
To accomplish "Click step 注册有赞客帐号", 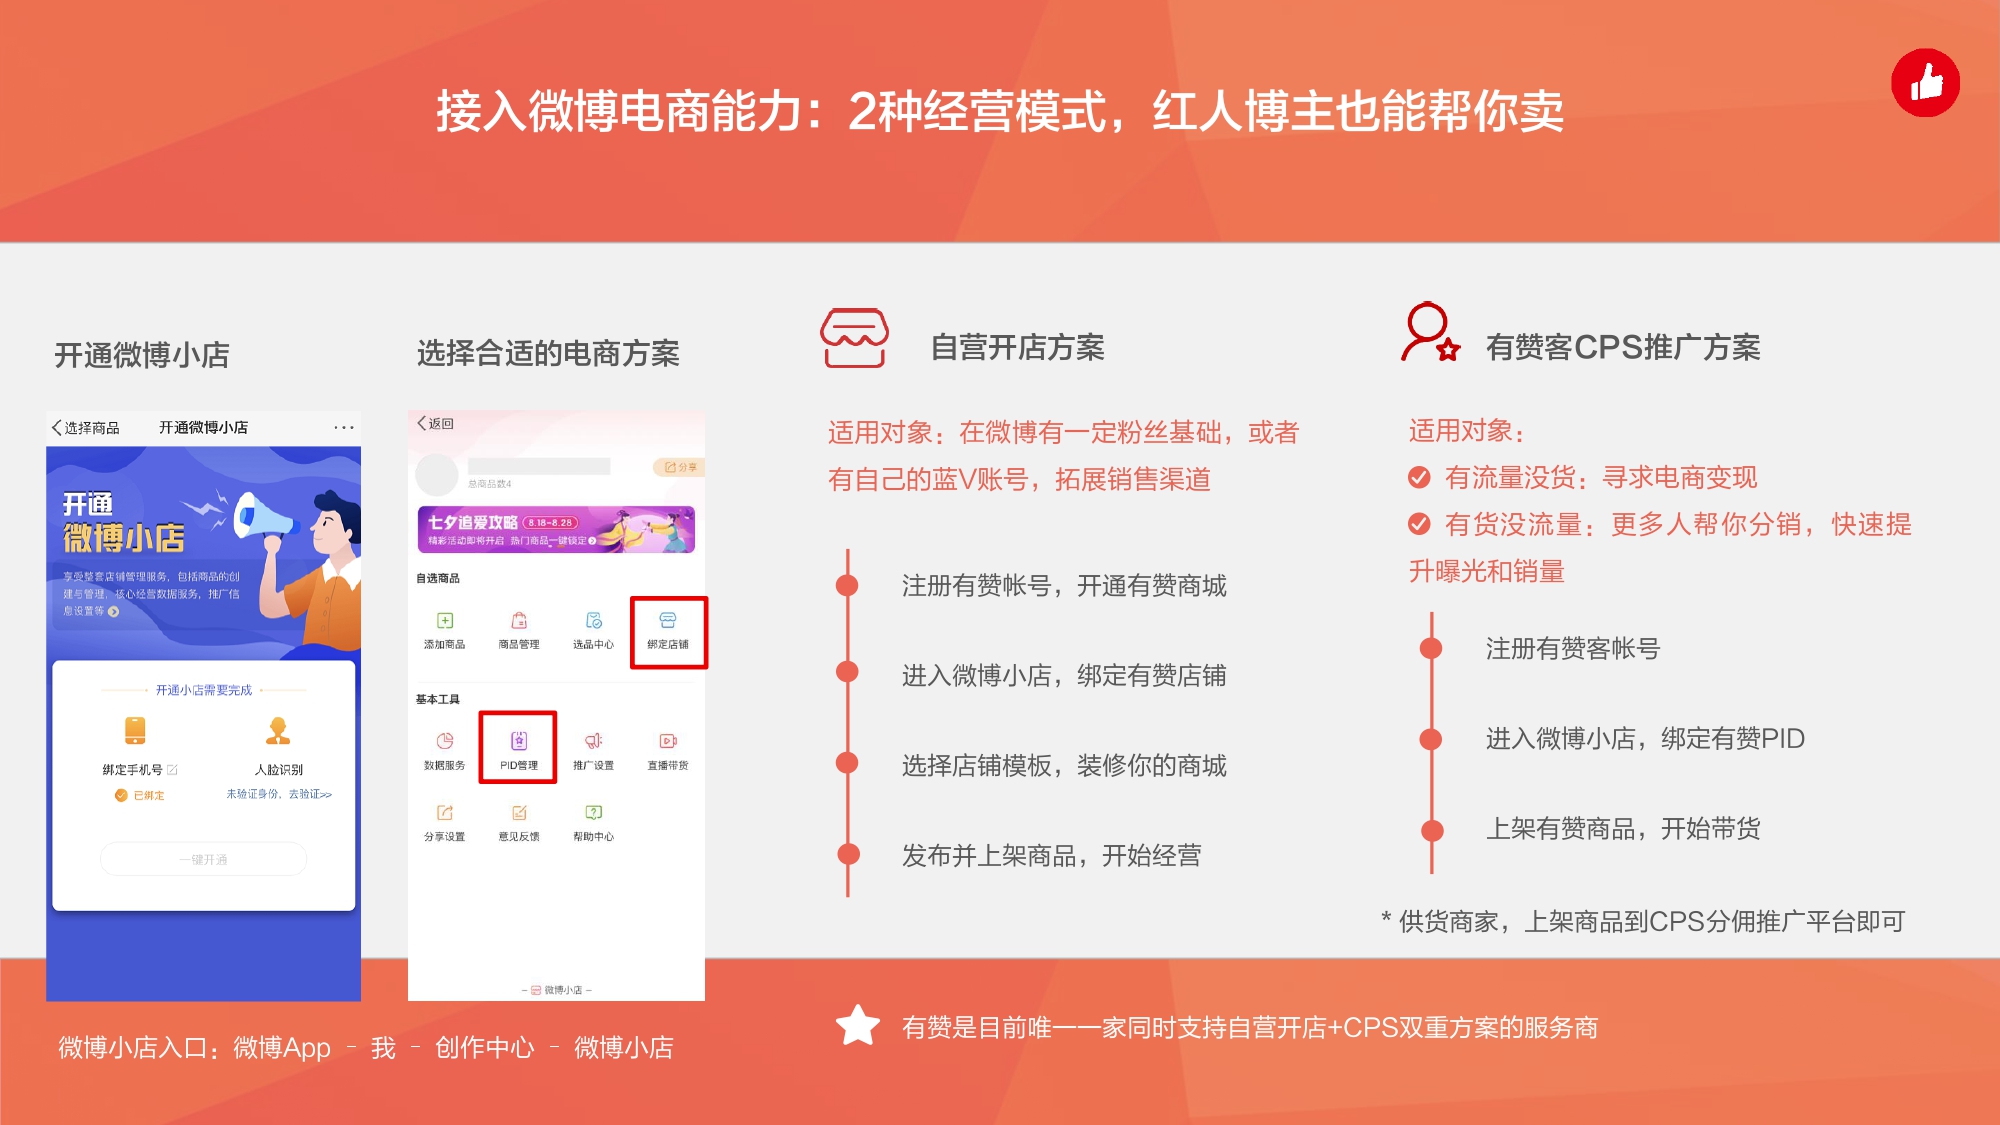I will tap(1572, 649).
